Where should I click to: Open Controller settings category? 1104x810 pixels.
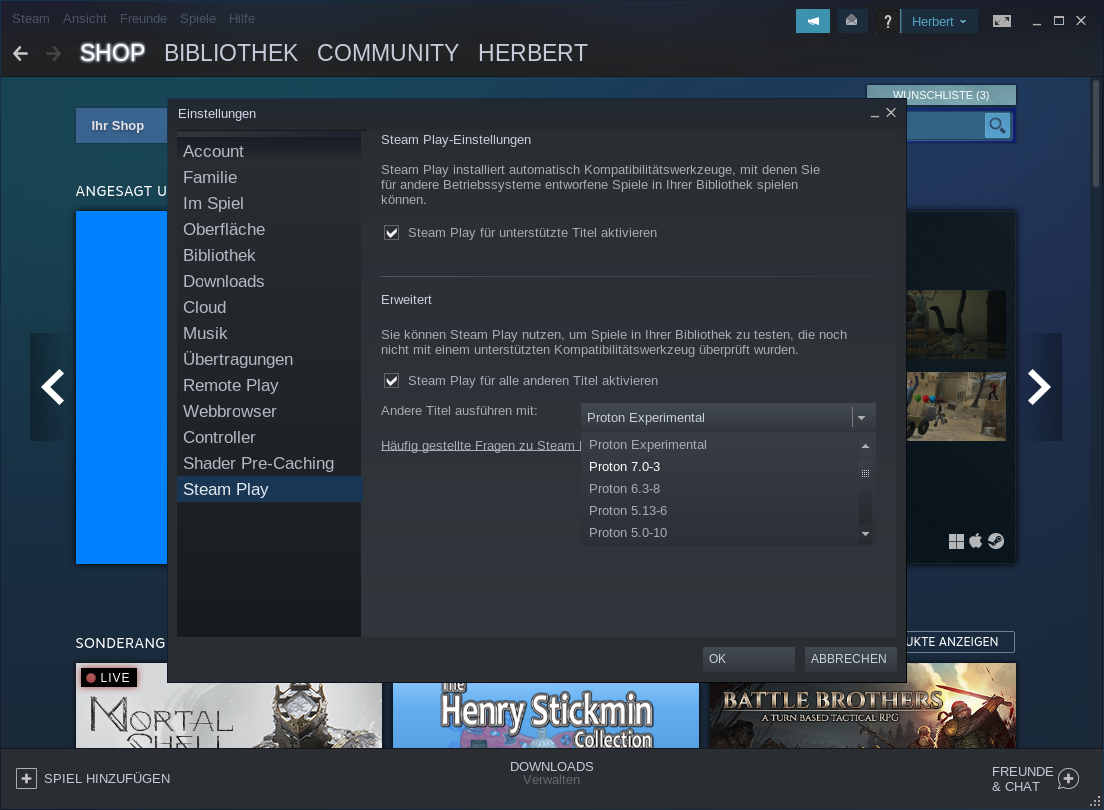(269, 438)
